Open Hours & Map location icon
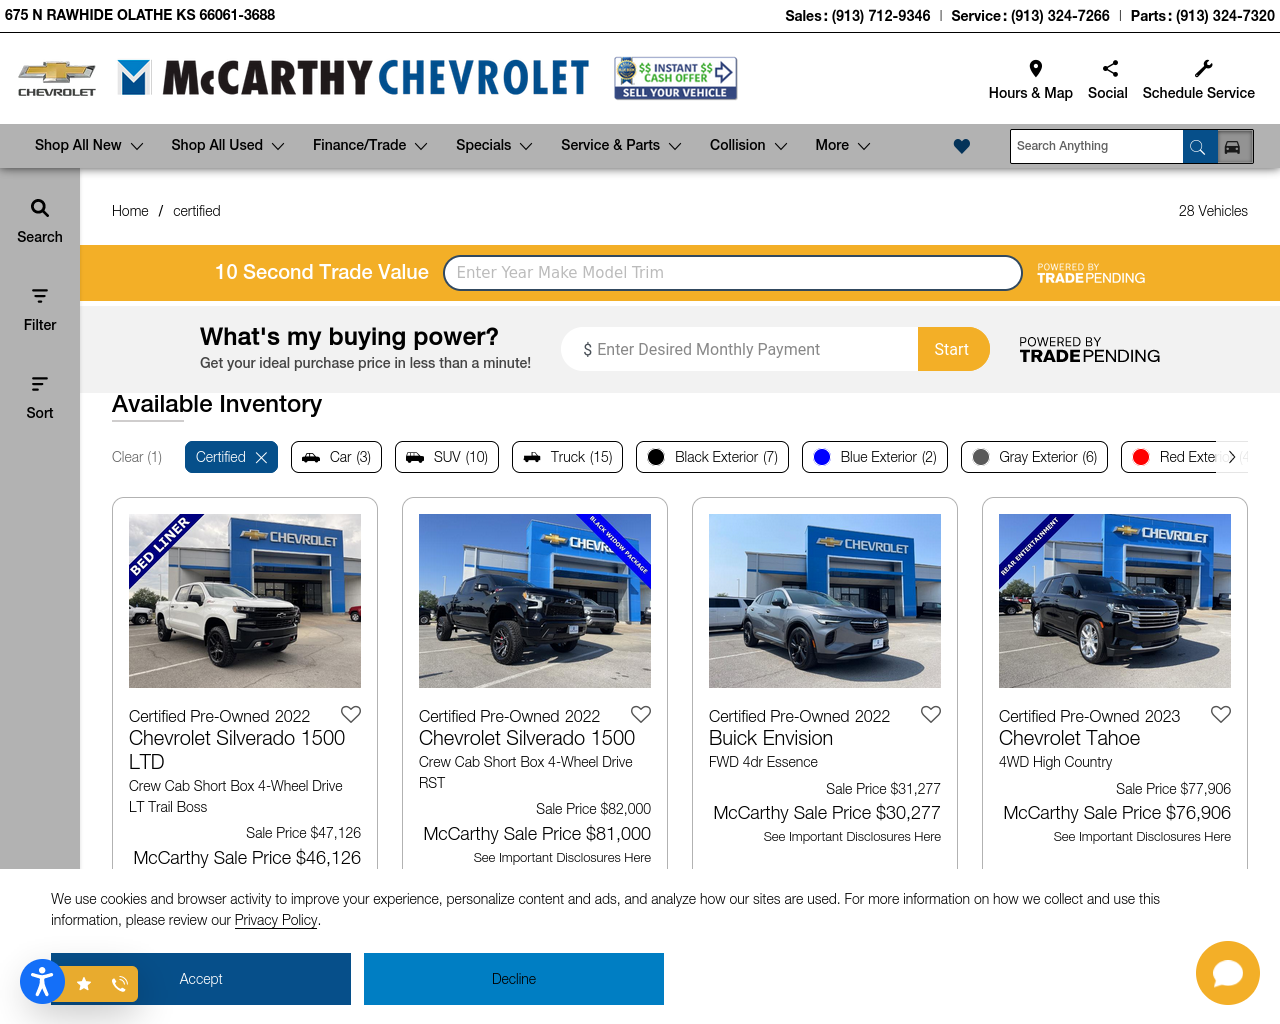Screen dimensions: 1280x1024 (1035, 68)
